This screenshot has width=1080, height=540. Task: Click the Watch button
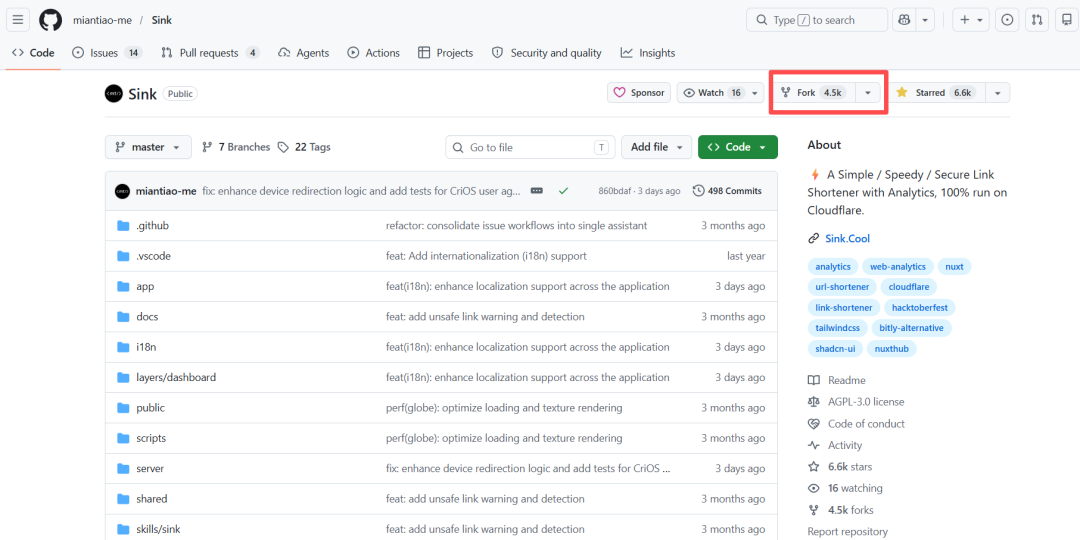[x=713, y=92]
